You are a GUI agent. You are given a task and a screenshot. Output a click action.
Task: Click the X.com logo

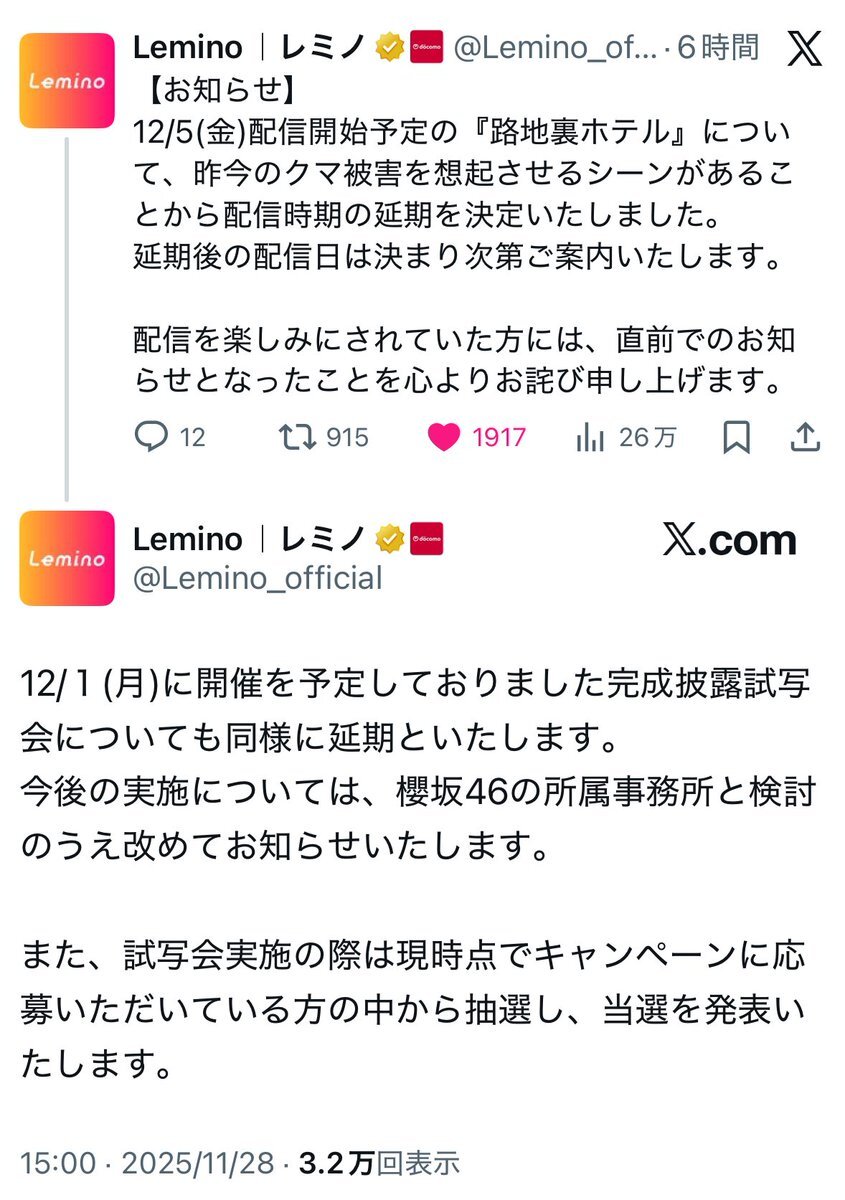click(730, 541)
